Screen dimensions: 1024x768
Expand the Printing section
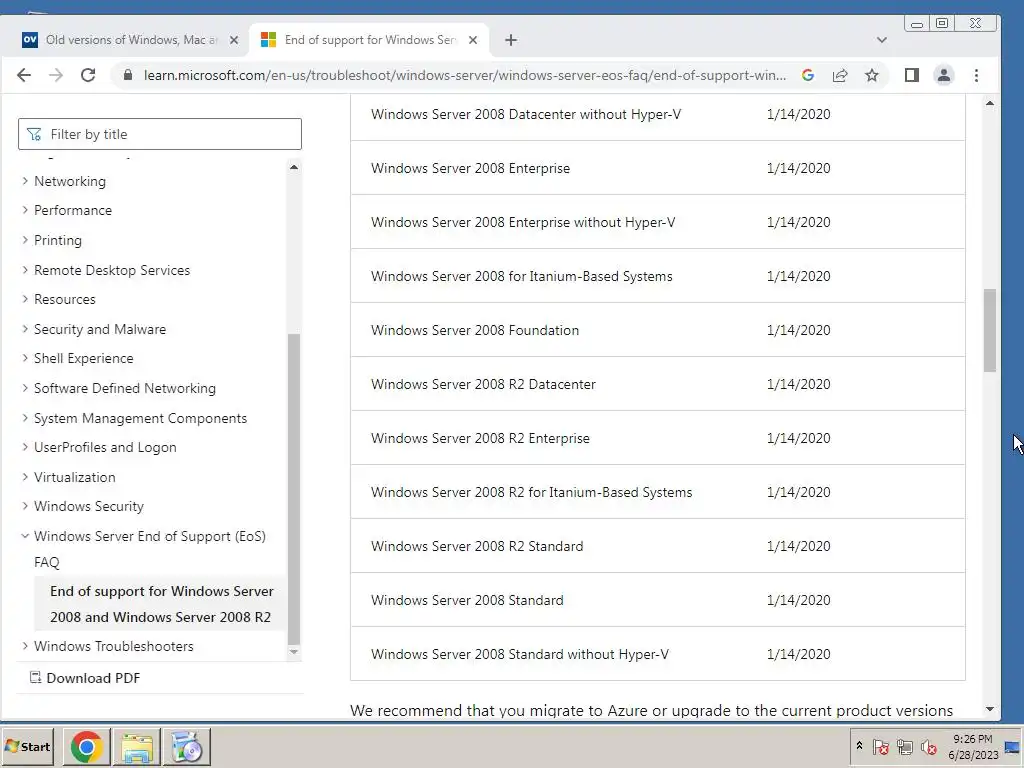tap(25, 240)
